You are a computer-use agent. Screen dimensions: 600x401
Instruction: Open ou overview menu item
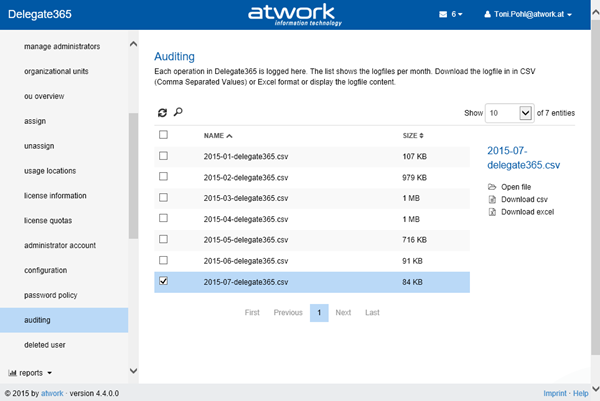pyautogui.click(x=44, y=96)
